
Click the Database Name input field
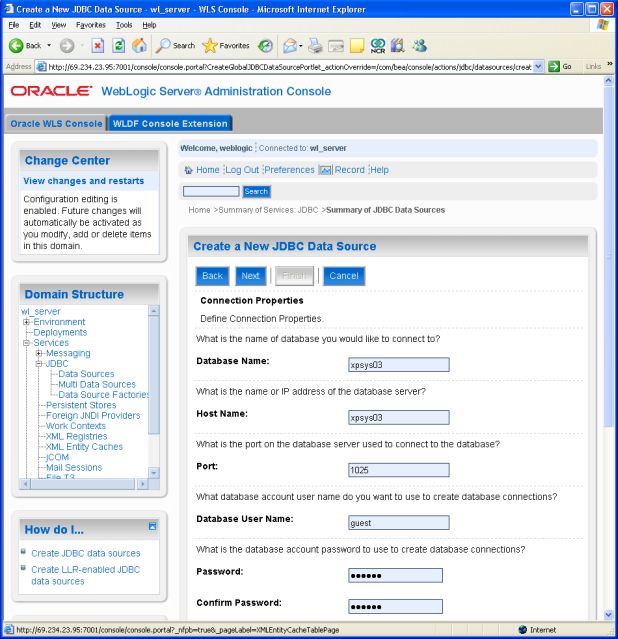[x=398, y=365]
